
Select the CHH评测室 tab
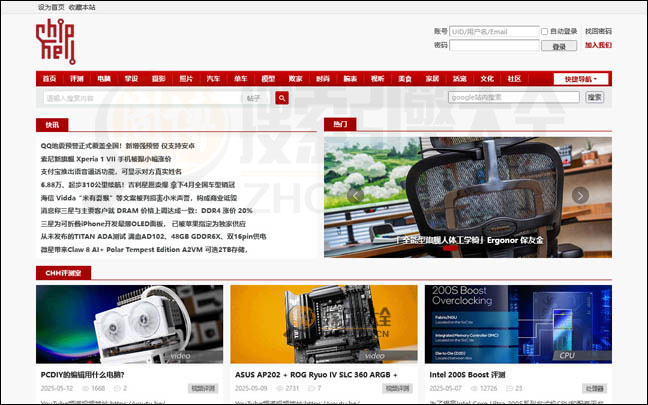[63, 273]
